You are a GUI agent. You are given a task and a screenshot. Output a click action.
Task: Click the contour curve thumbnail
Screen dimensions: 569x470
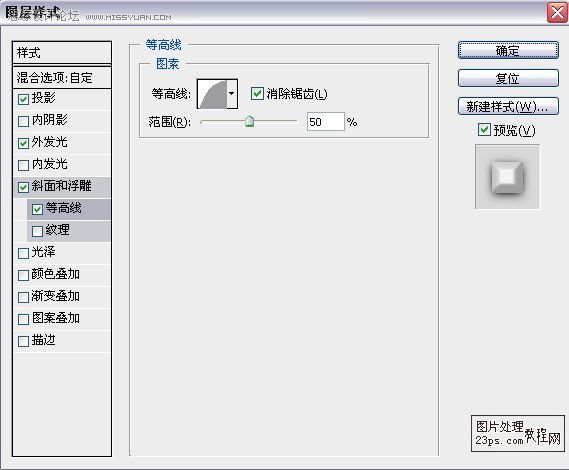pyautogui.click(x=212, y=94)
